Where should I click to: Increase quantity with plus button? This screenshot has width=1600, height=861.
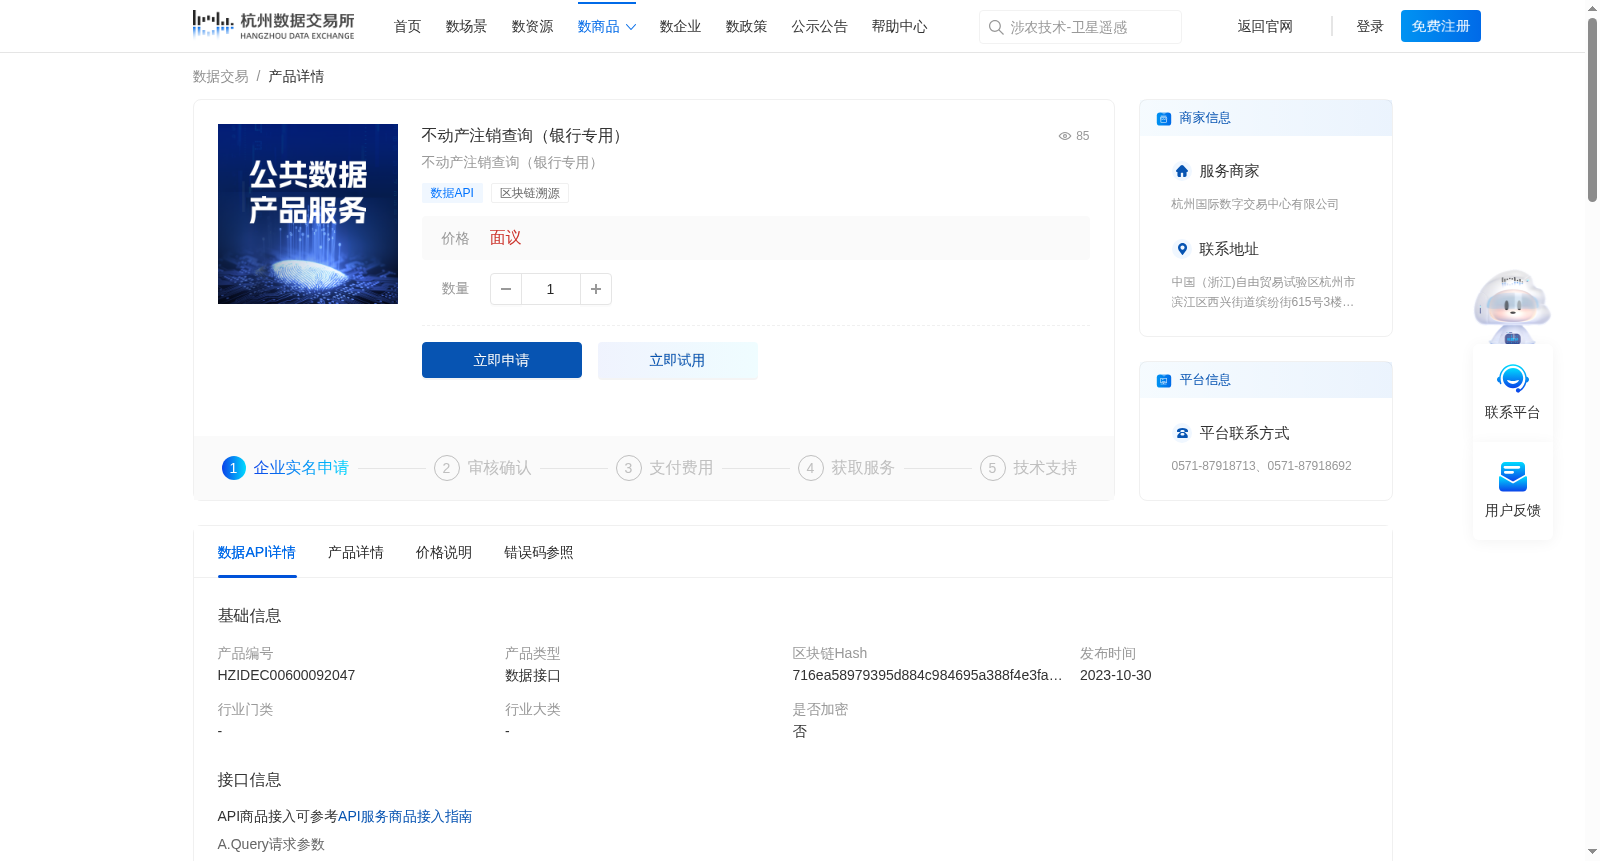point(596,289)
